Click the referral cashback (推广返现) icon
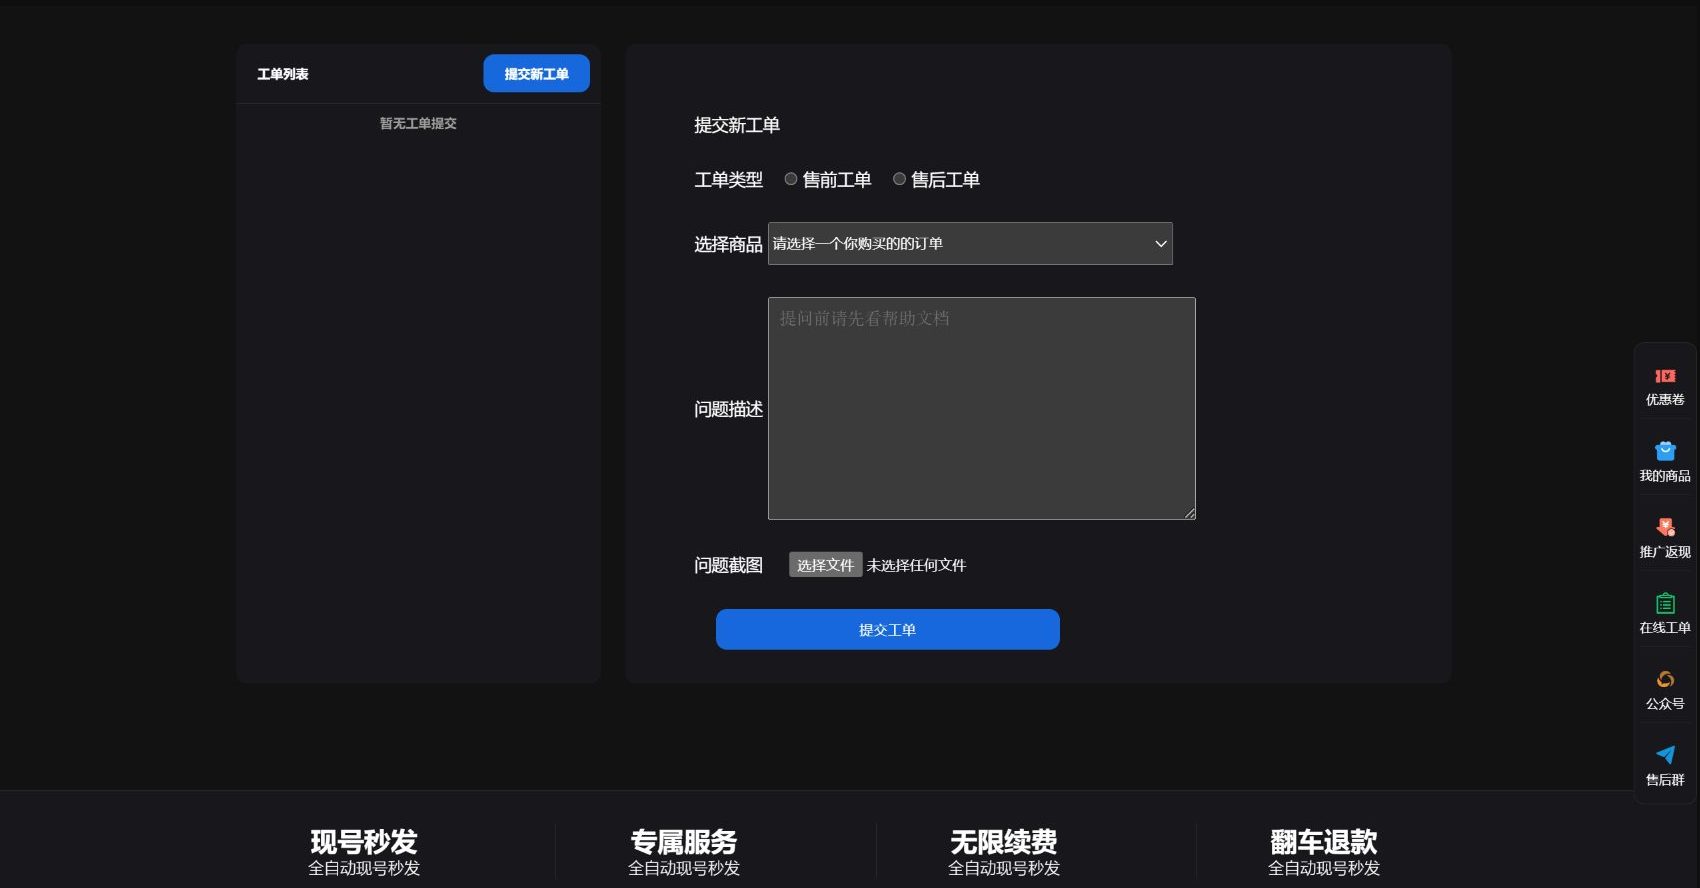Image resolution: width=1700 pixels, height=888 pixels. (x=1665, y=528)
